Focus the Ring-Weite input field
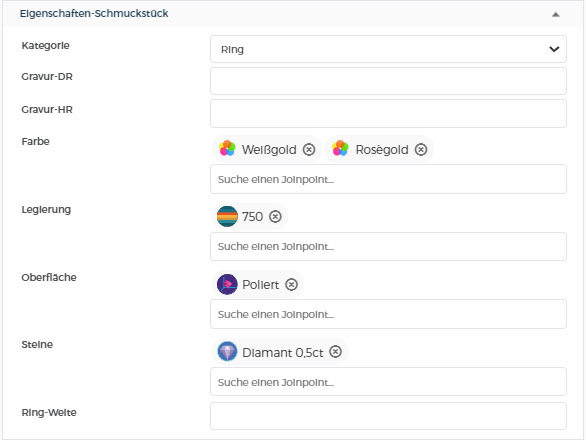This screenshot has width=586, height=440. click(x=388, y=416)
